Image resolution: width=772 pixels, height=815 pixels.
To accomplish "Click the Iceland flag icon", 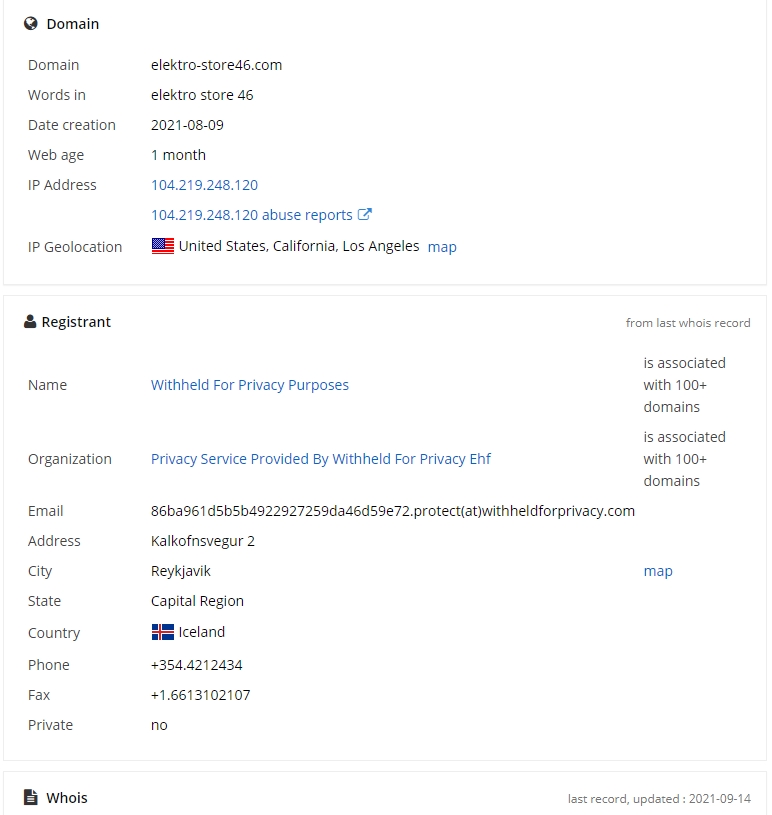I will click(163, 632).
